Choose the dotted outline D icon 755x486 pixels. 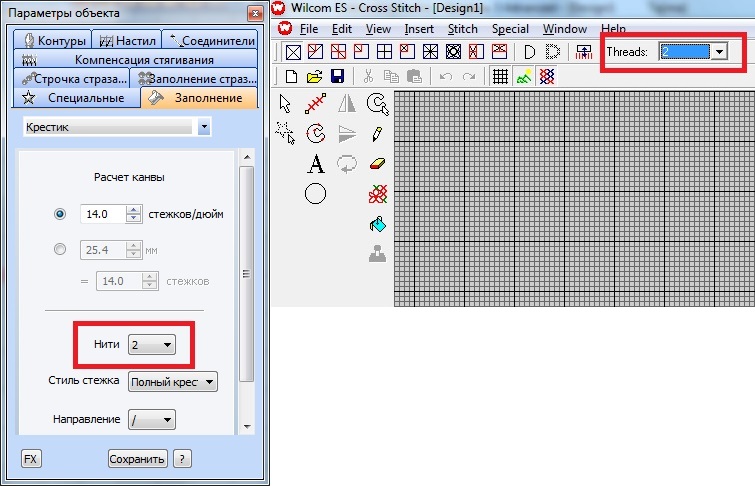553,52
